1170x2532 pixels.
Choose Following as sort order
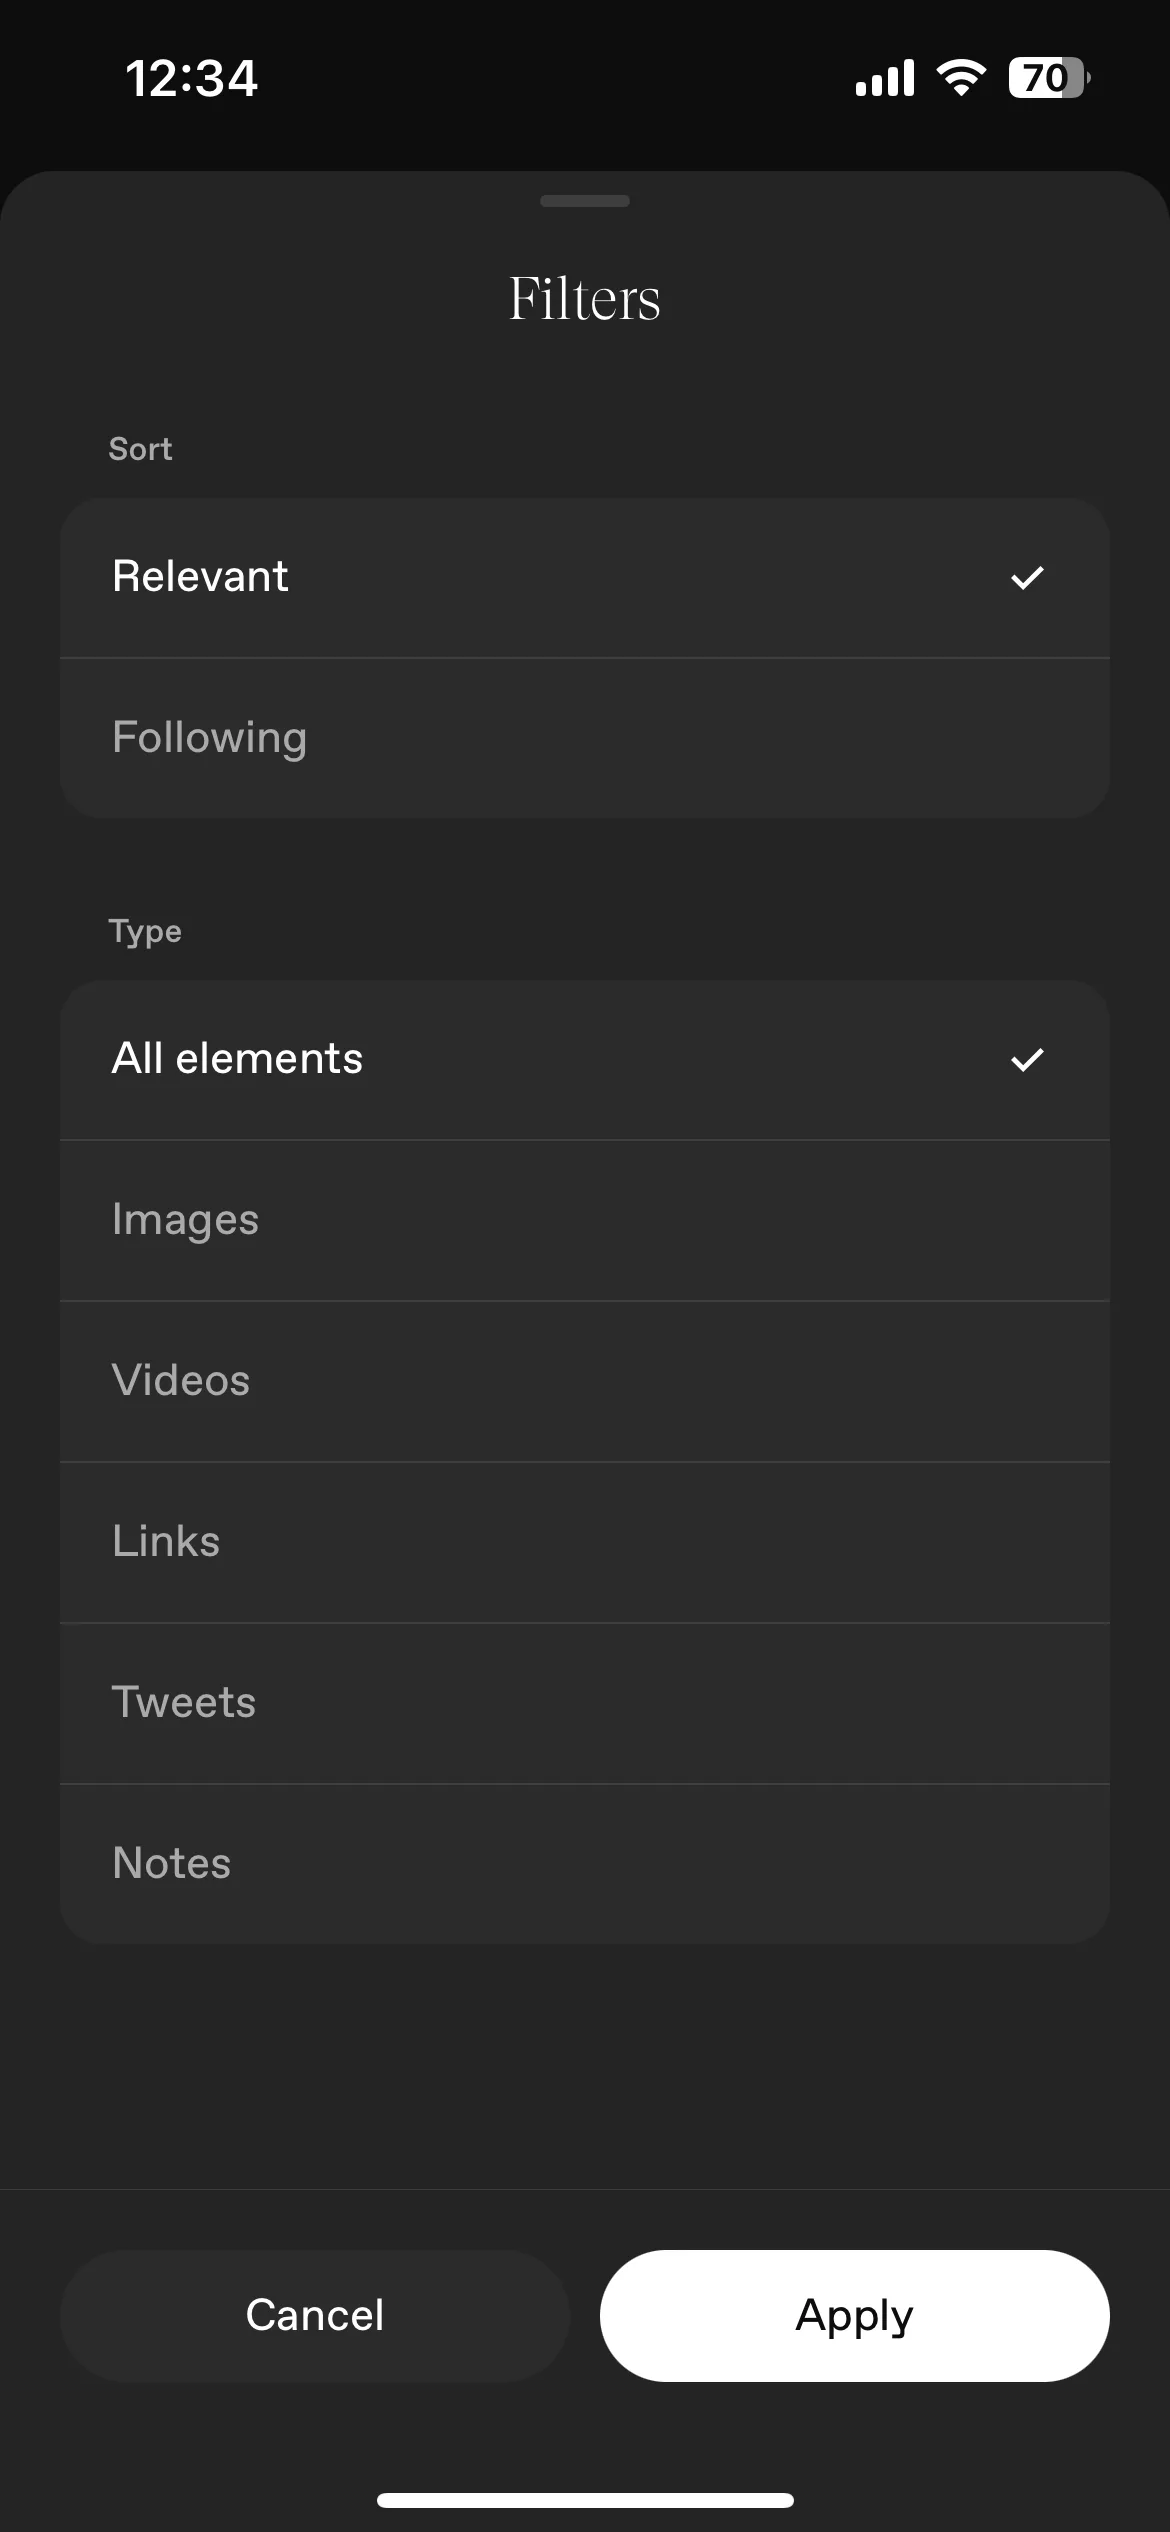coord(585,739)
